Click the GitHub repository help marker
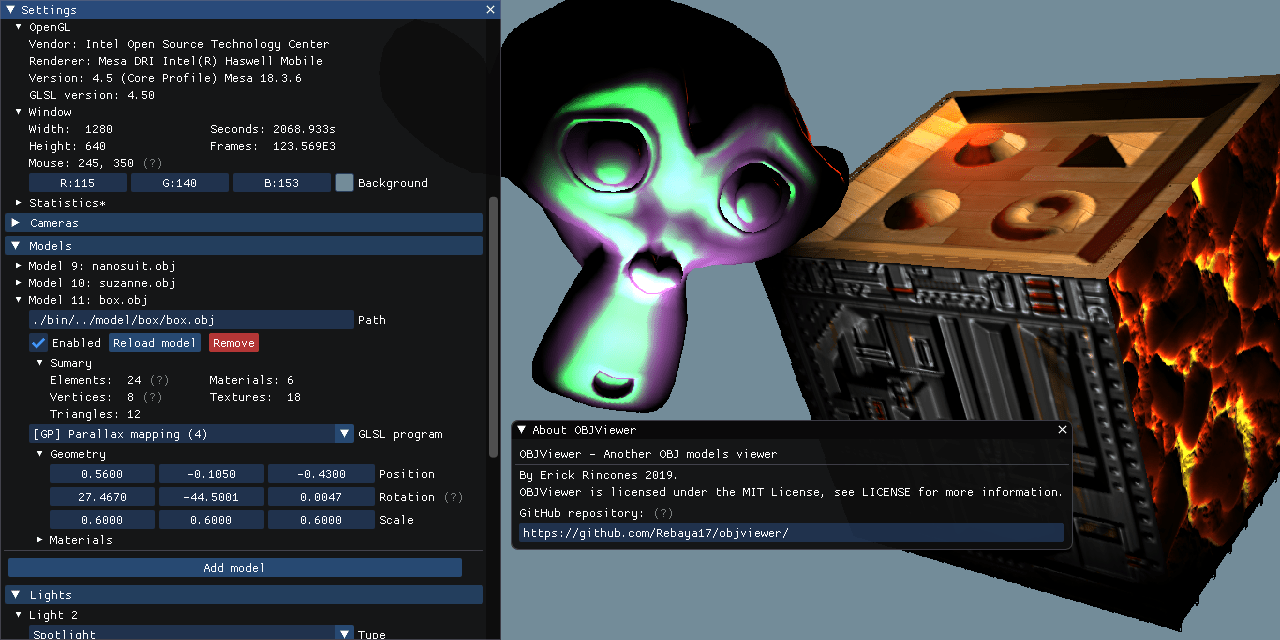The height and width of the screenshot is (640, 1280). [x=663, y=513]
